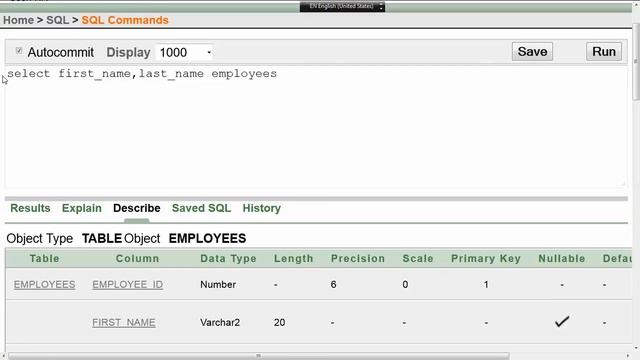Click the Save button
The width and height of the screenshot is (640, 360).
point(532,51)
